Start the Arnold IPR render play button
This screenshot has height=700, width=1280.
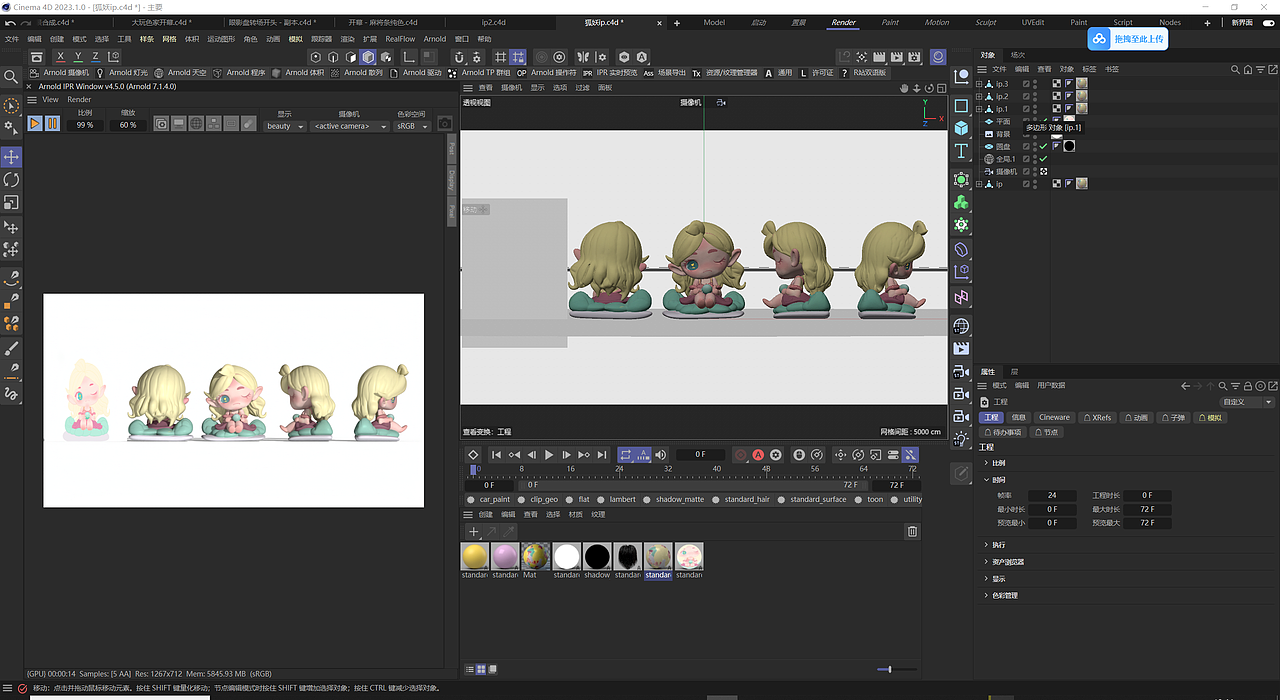(x=35, y=124)
